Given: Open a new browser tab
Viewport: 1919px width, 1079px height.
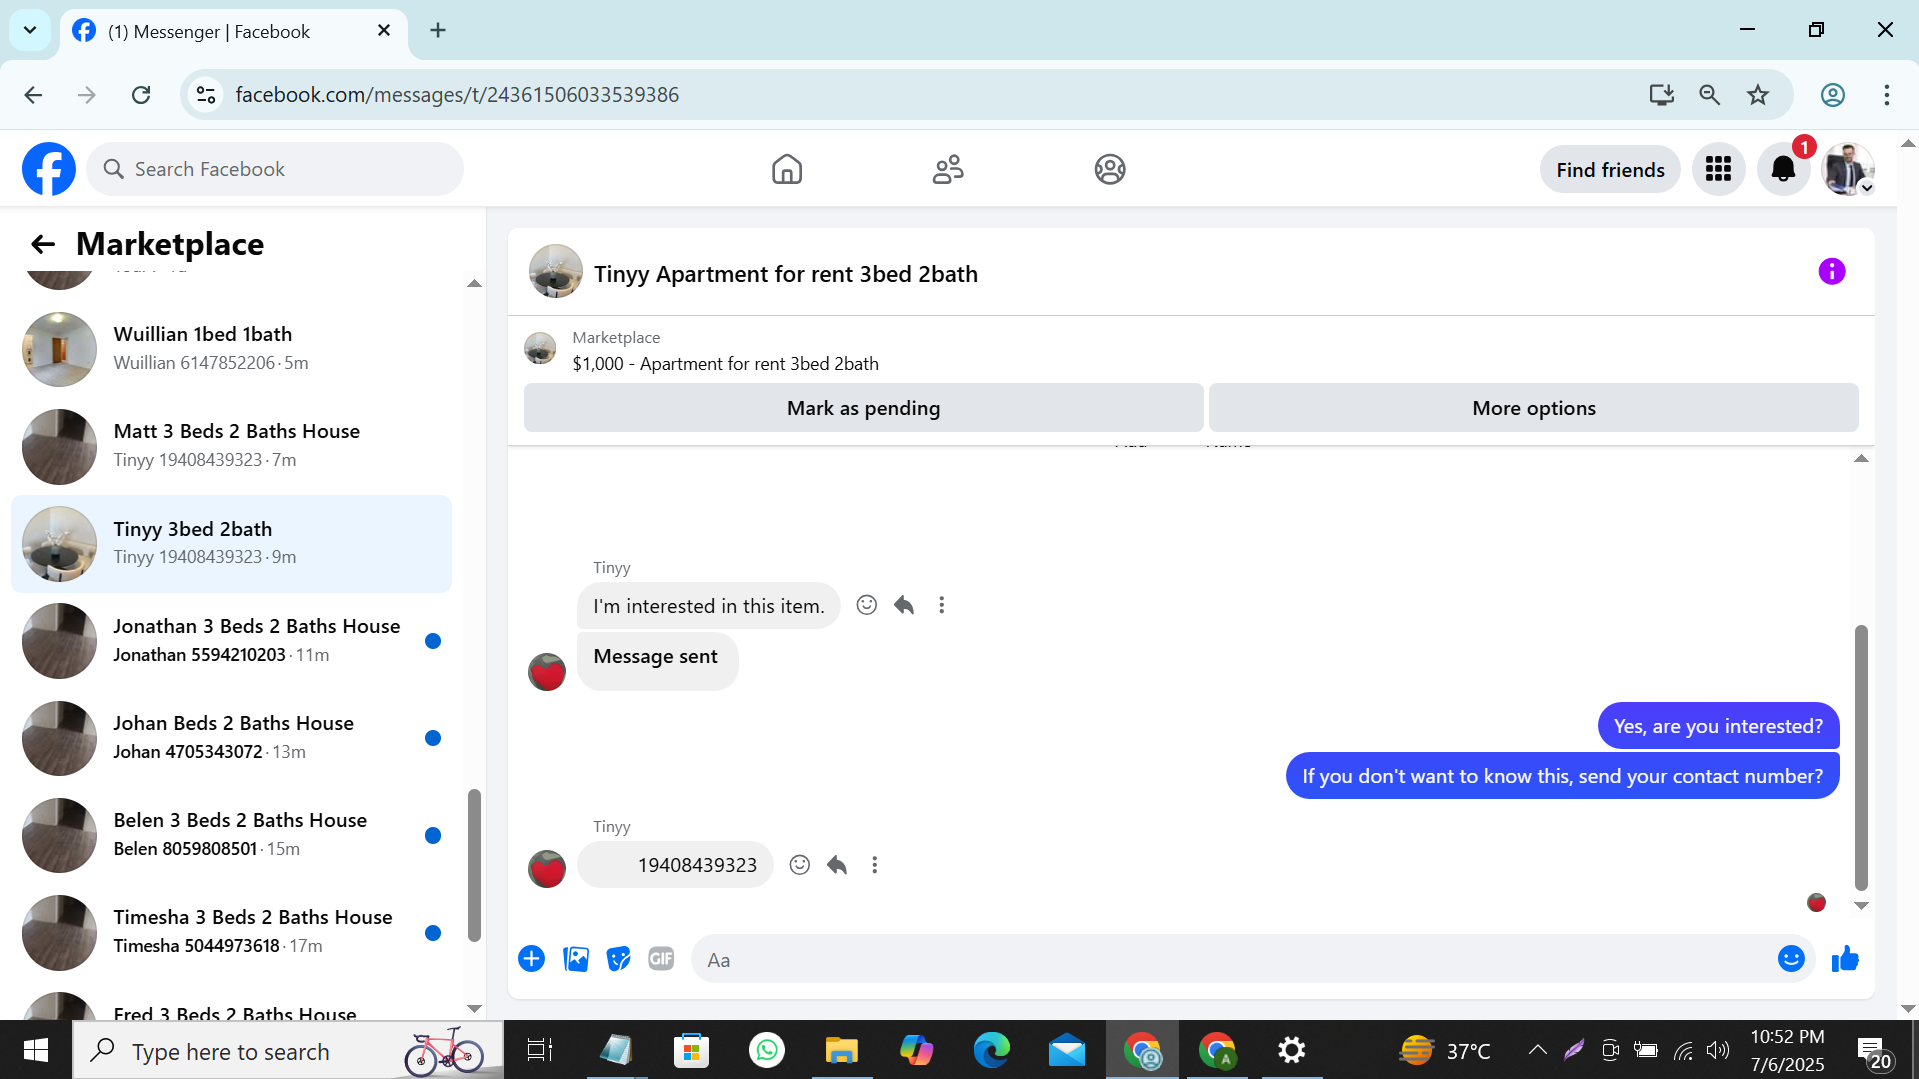Looking at the screenshot, I should 438,30.
